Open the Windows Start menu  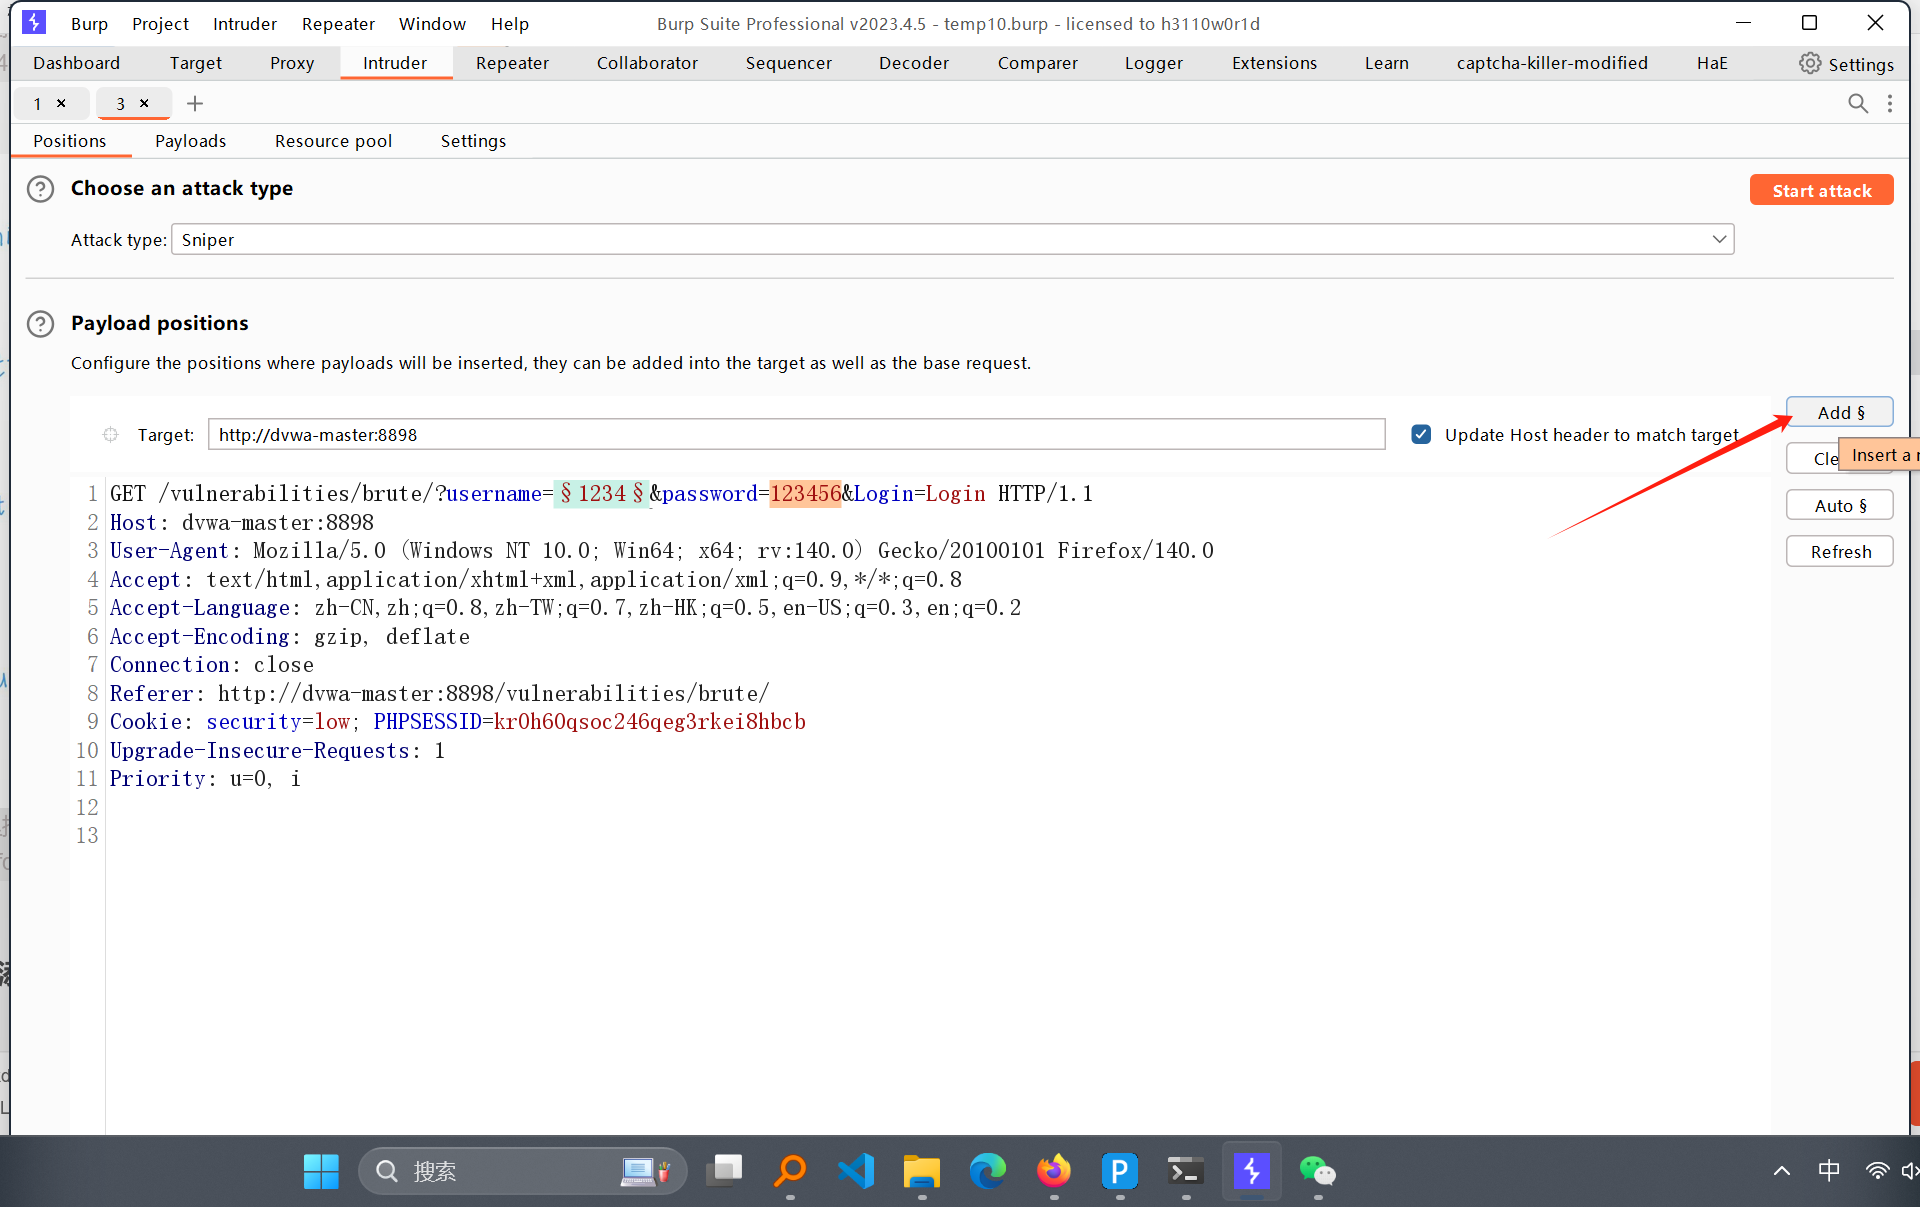tap(321, 1171)
